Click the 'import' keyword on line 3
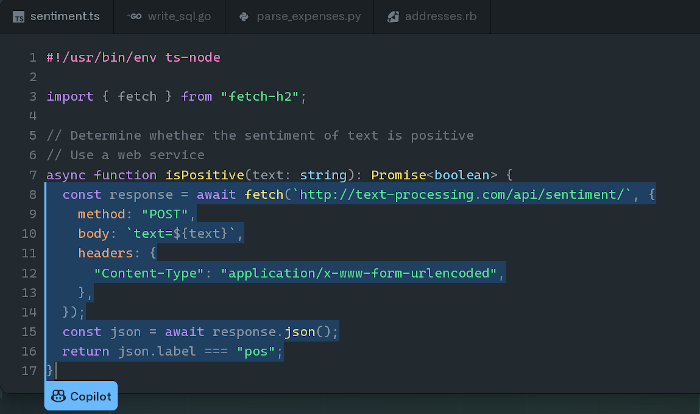 click(70, 97)
